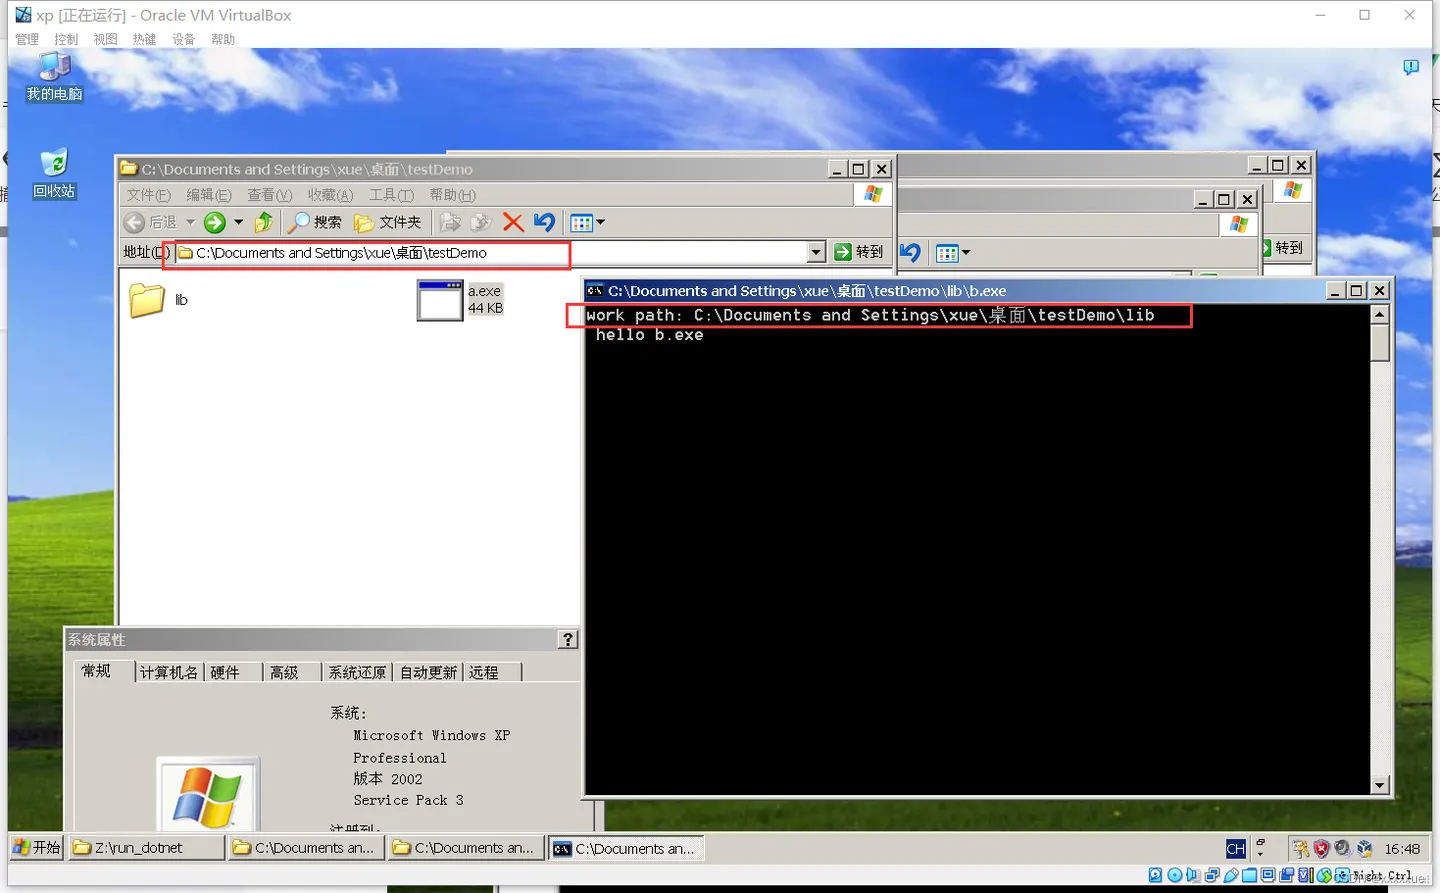Go up one folder level in Explorer
The height and width of the screenshot is (893, 1440).
tap(264, 222)
